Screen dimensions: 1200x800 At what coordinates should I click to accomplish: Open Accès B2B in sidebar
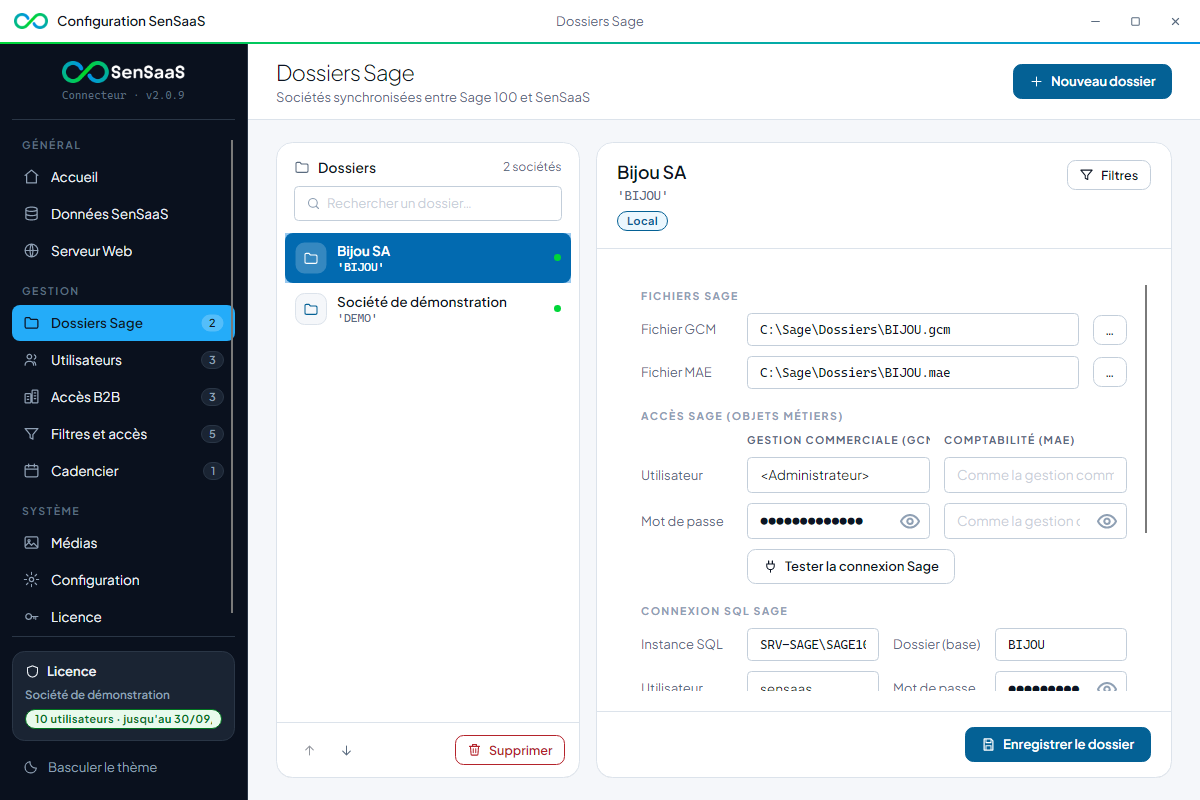(123, 397)
